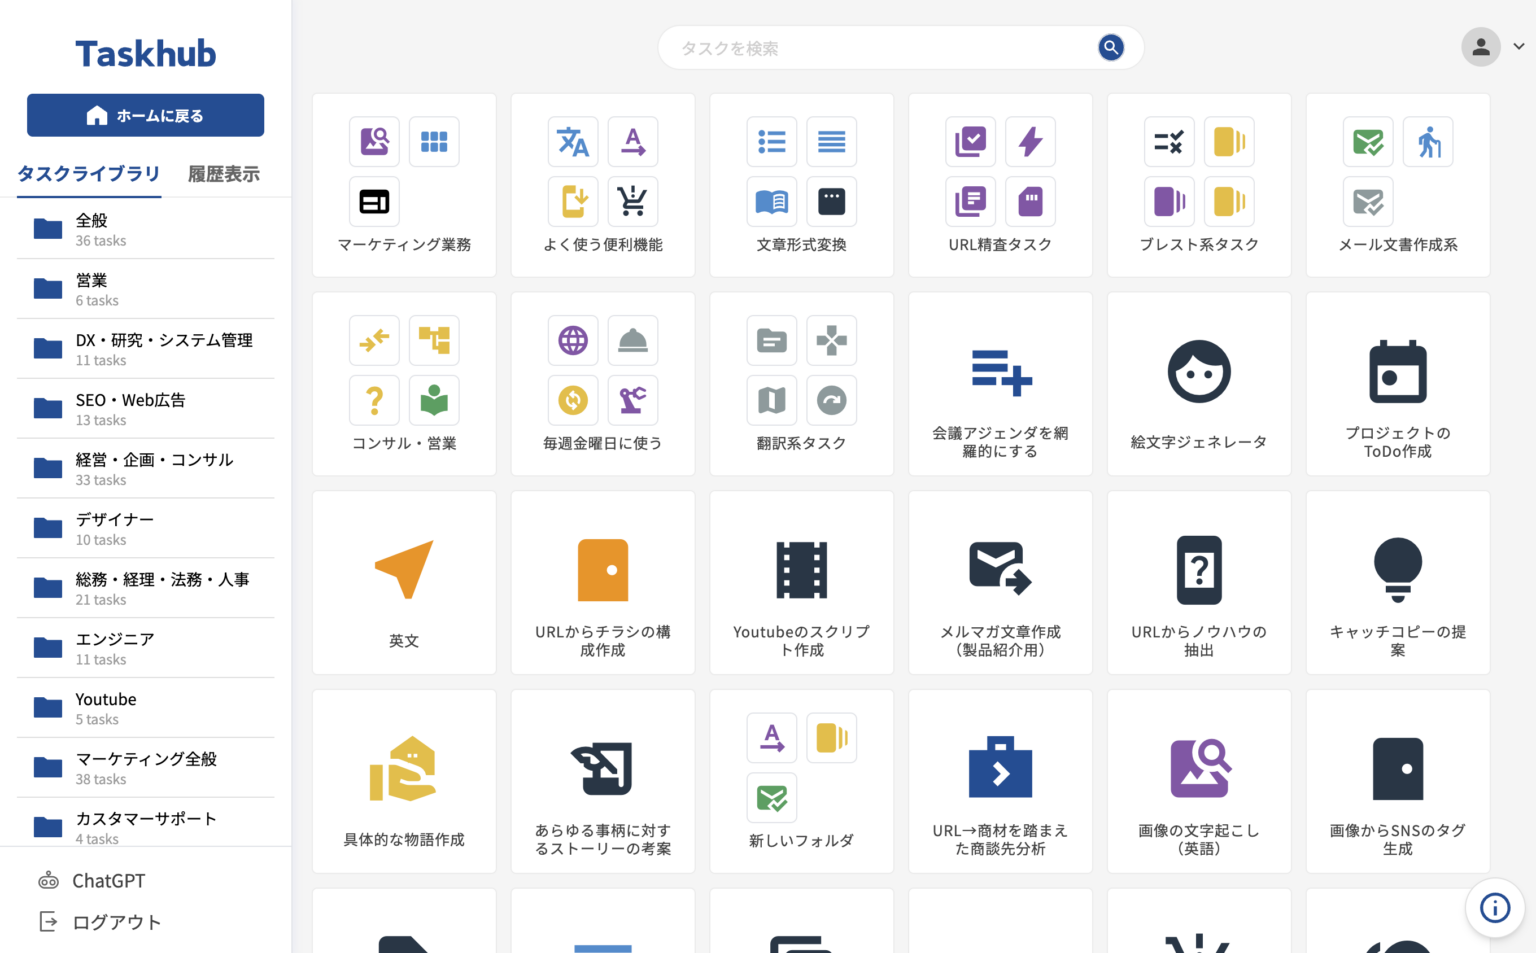
Task: Click the ログアウト link
Action: point(117,921)
